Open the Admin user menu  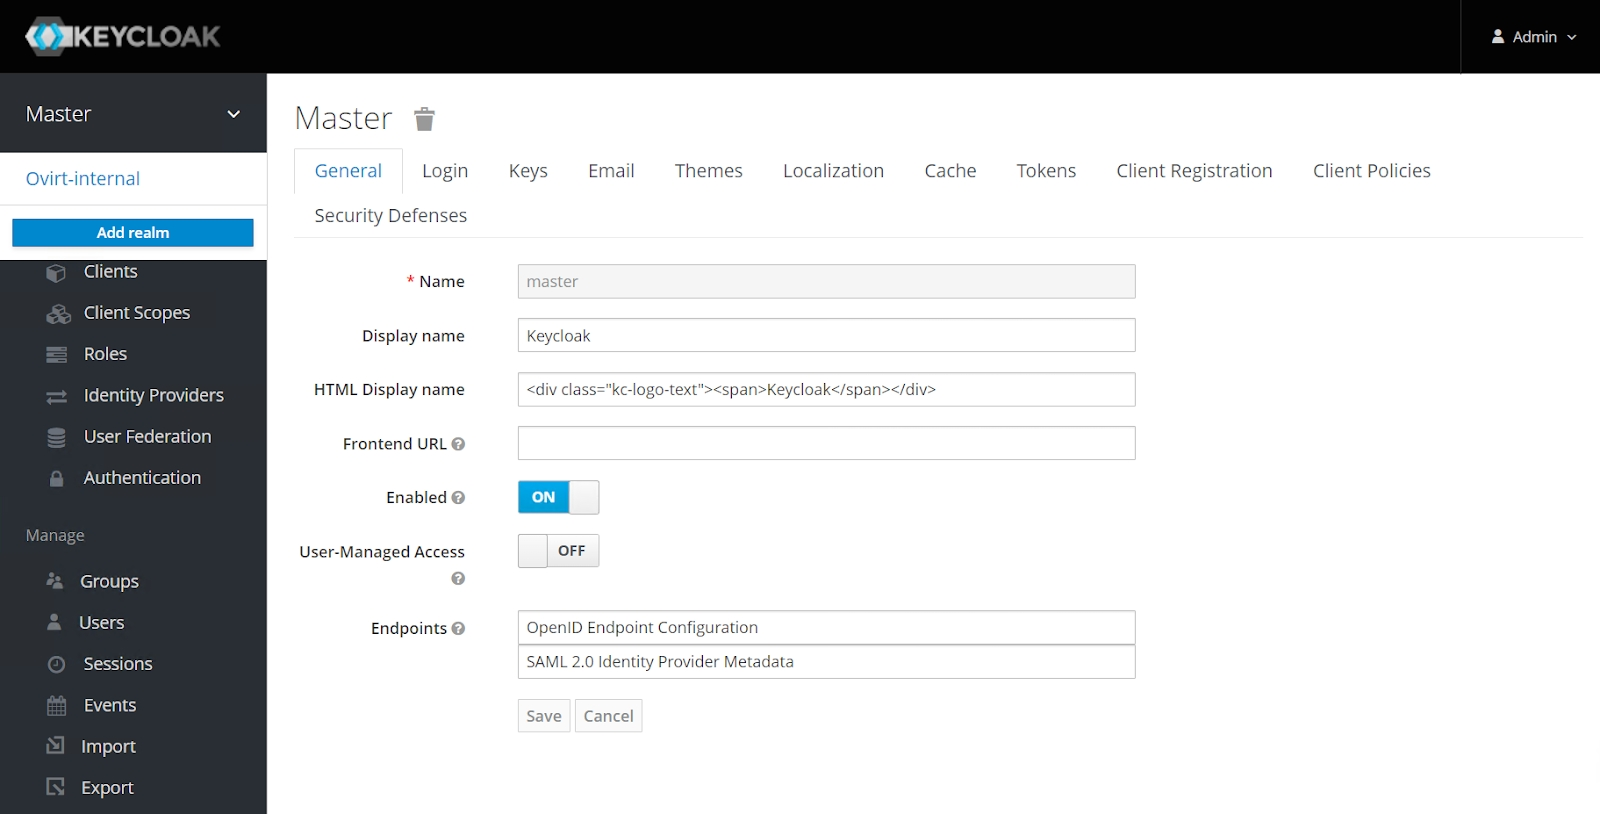coord(1533,37)
